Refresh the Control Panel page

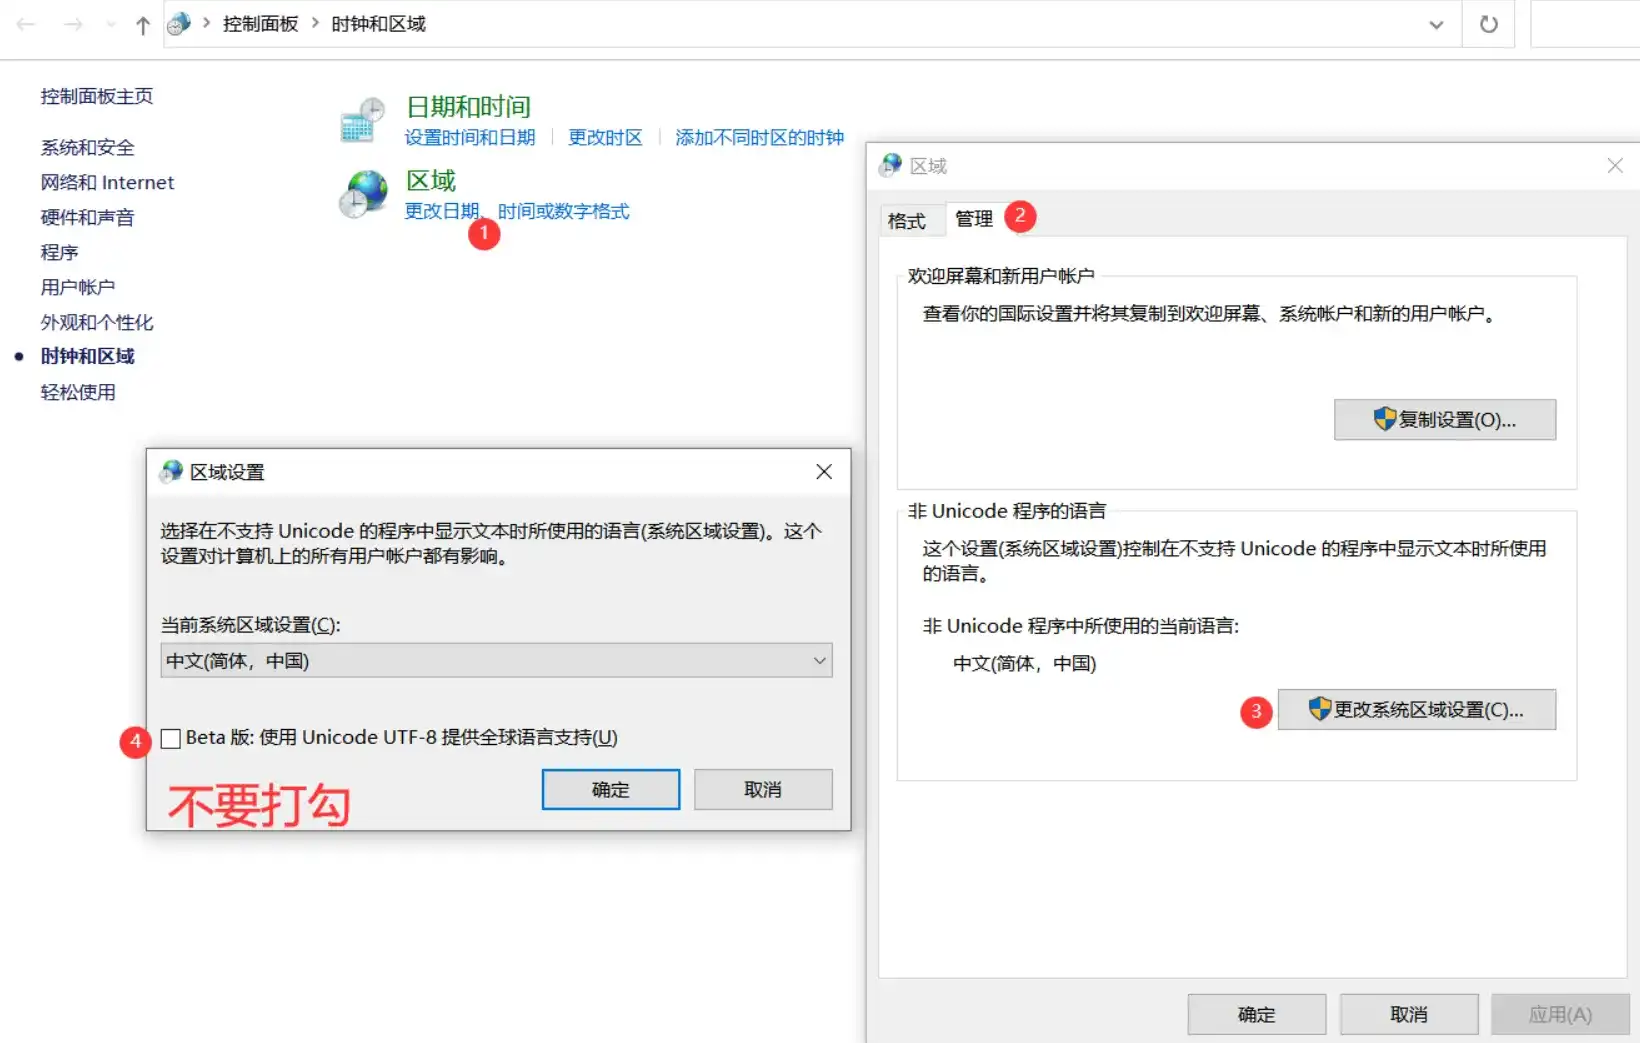click(x=1488, y=24)
